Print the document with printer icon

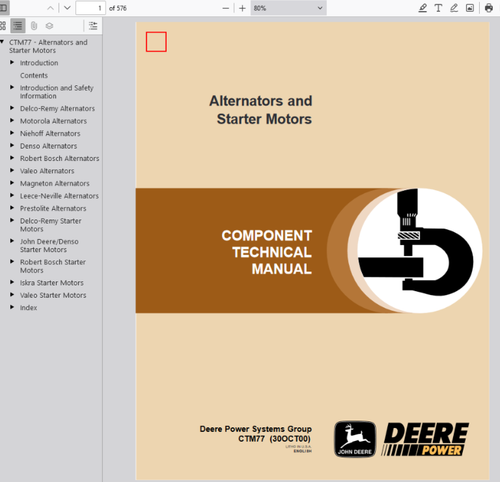pos(489,8)
